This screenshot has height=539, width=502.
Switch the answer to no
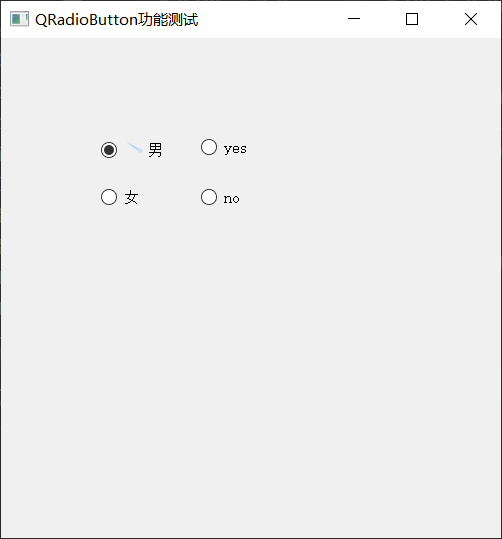click(x=209, y=197)
